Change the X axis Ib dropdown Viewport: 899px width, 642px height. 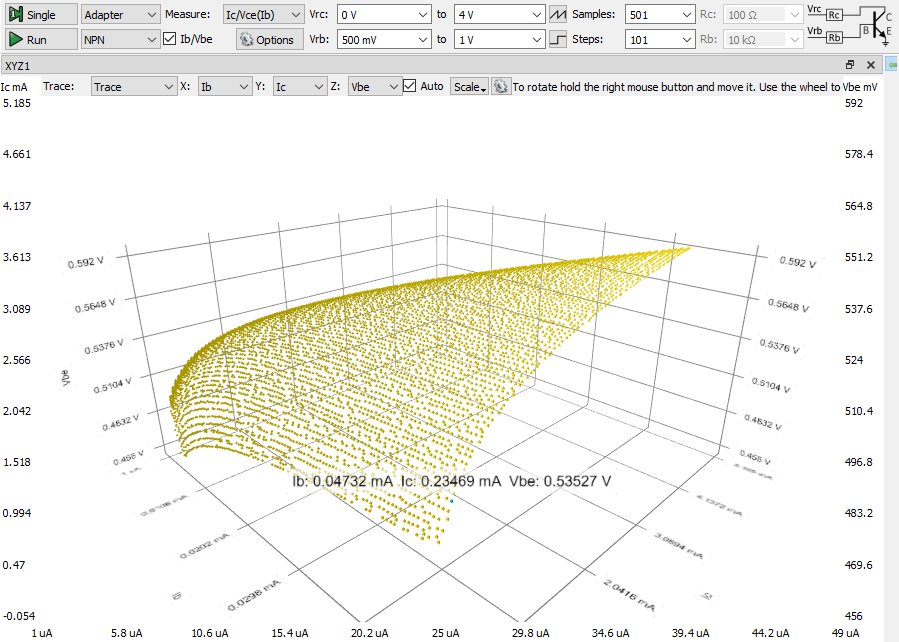click(225, 87)
